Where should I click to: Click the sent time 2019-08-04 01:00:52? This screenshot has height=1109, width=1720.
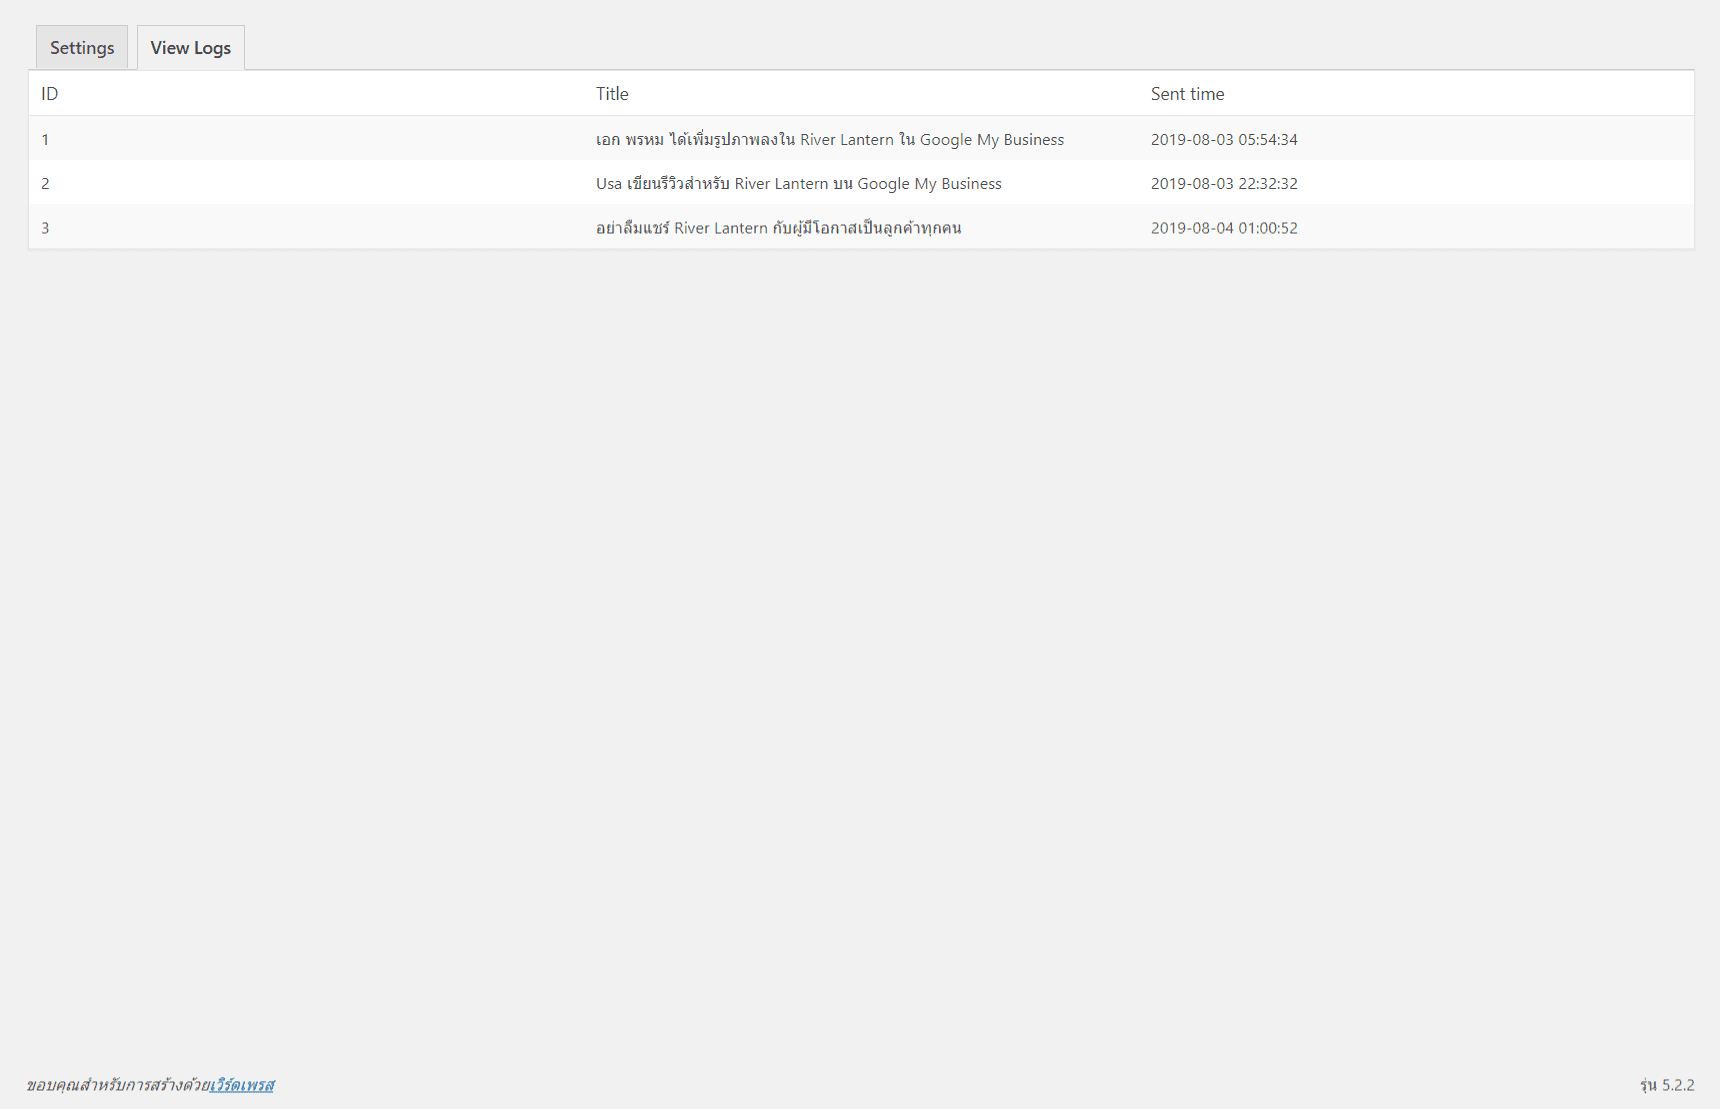1224,228
